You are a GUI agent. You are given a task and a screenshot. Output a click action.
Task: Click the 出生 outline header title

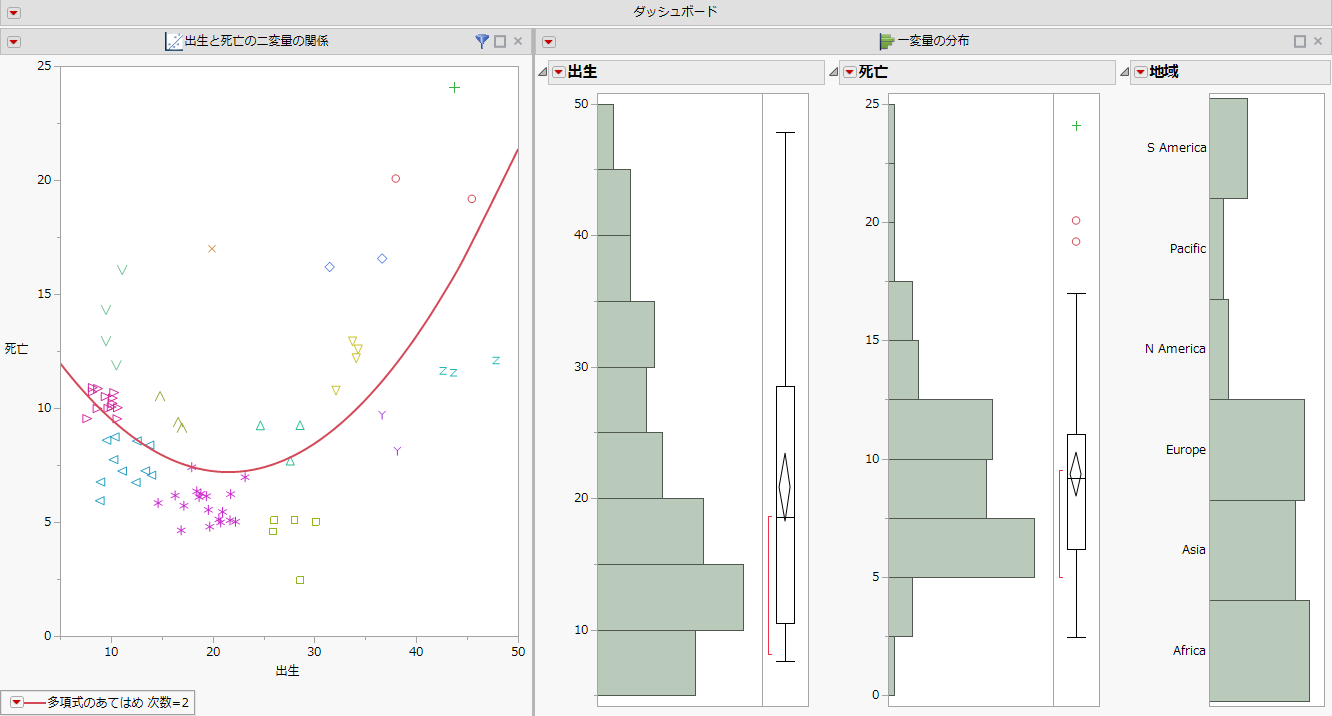coord(583,72)
